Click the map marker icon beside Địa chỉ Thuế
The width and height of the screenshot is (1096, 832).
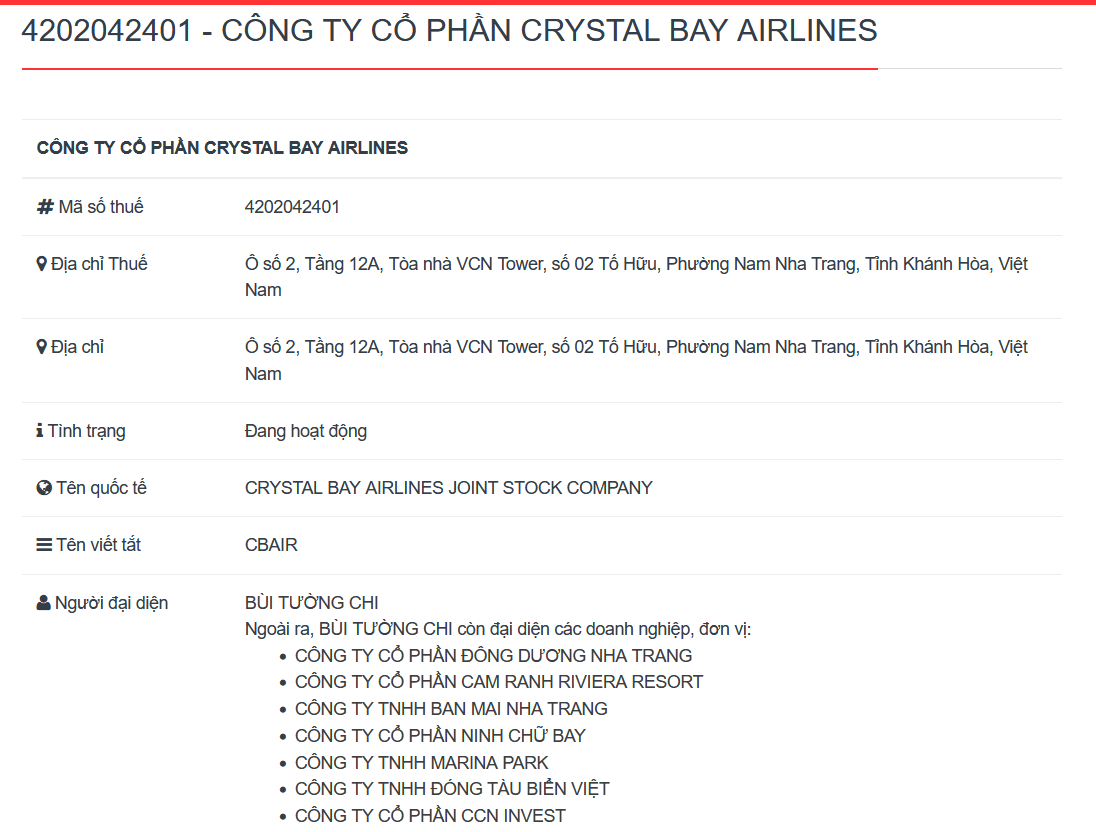[42, 264]
